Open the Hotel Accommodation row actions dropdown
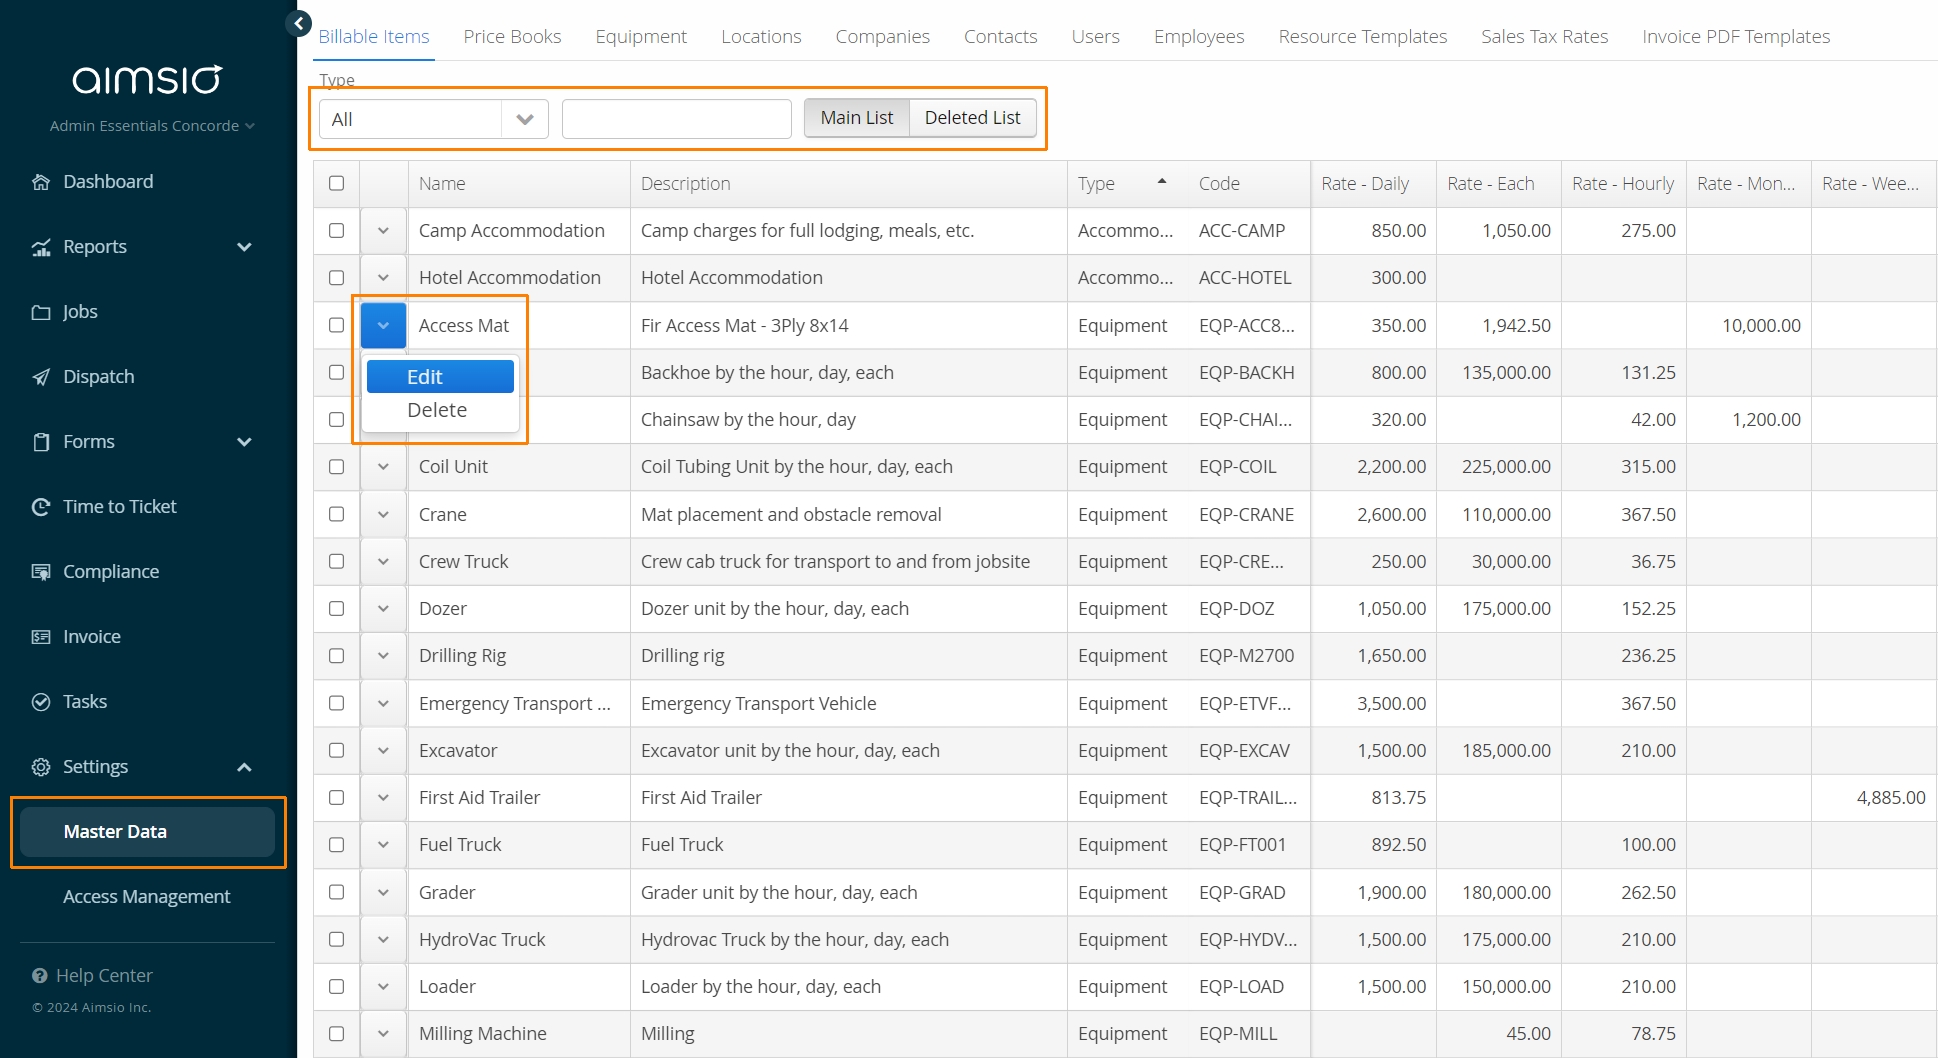 383,278
